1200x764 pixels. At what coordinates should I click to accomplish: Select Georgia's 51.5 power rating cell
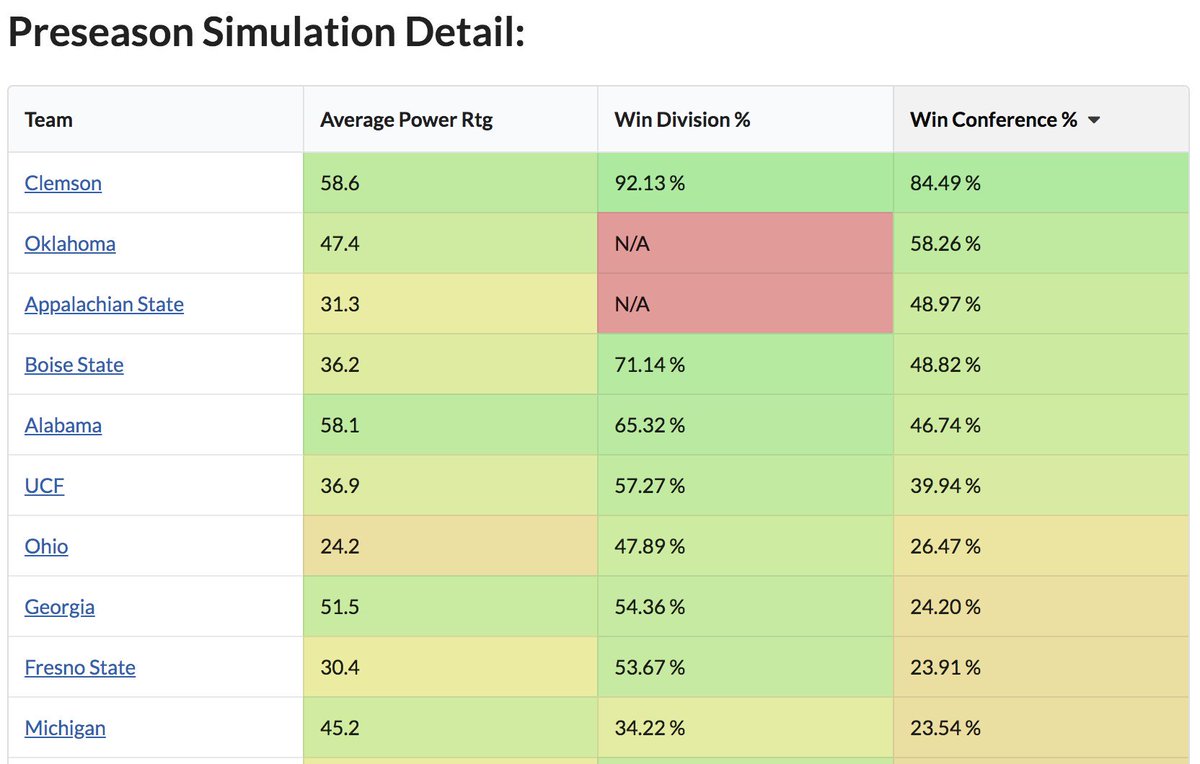[x=451, y=607]
